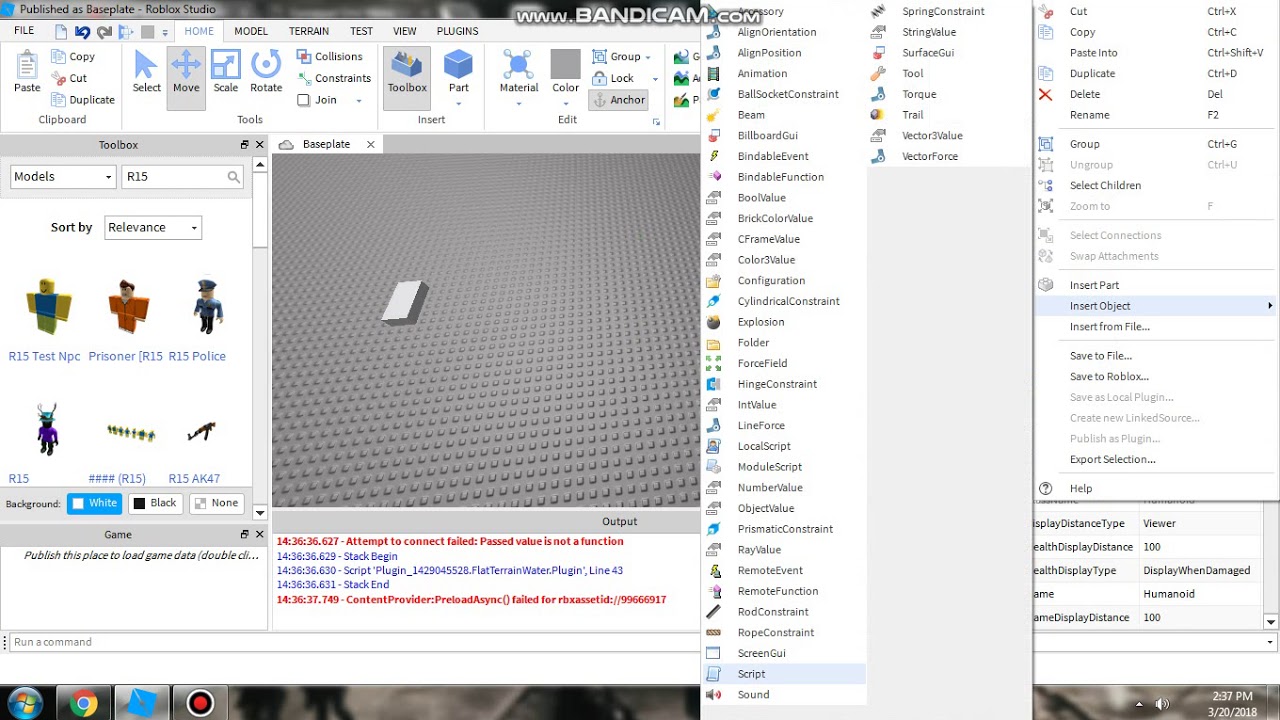Viewport: 1280px width, 720px height.
Task: Close the Baseplate tab
Action: 371,144
